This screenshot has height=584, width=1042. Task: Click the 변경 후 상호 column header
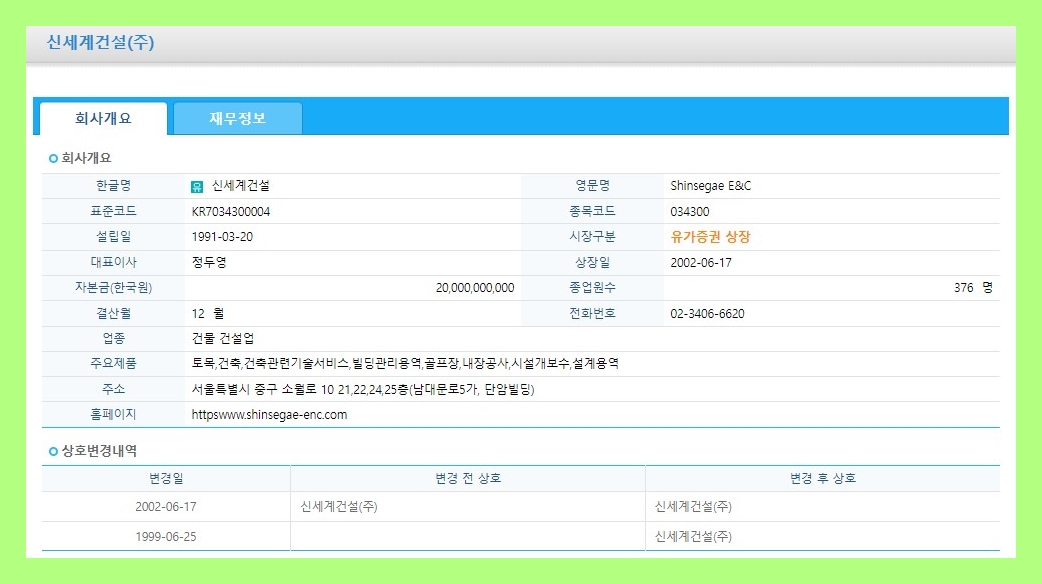click(823, 478)
